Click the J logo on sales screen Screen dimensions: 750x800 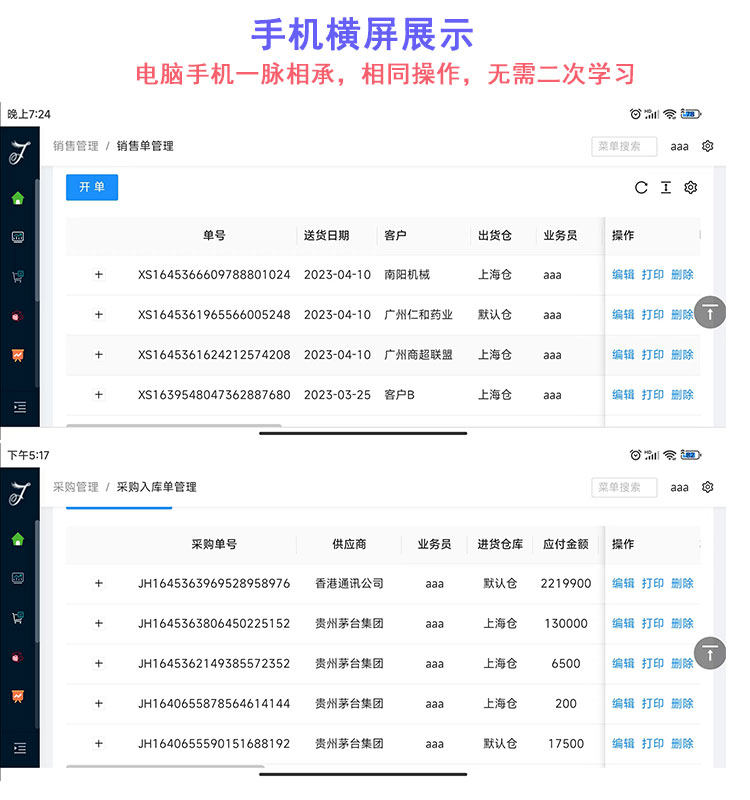pyautogui.click(x=20, y=152)
